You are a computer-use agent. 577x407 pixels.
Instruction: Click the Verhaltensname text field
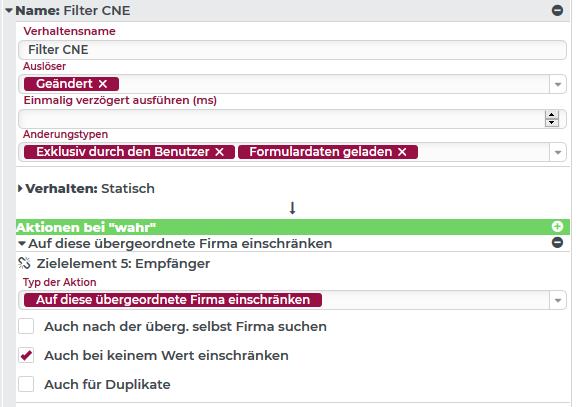click(292, 50)
